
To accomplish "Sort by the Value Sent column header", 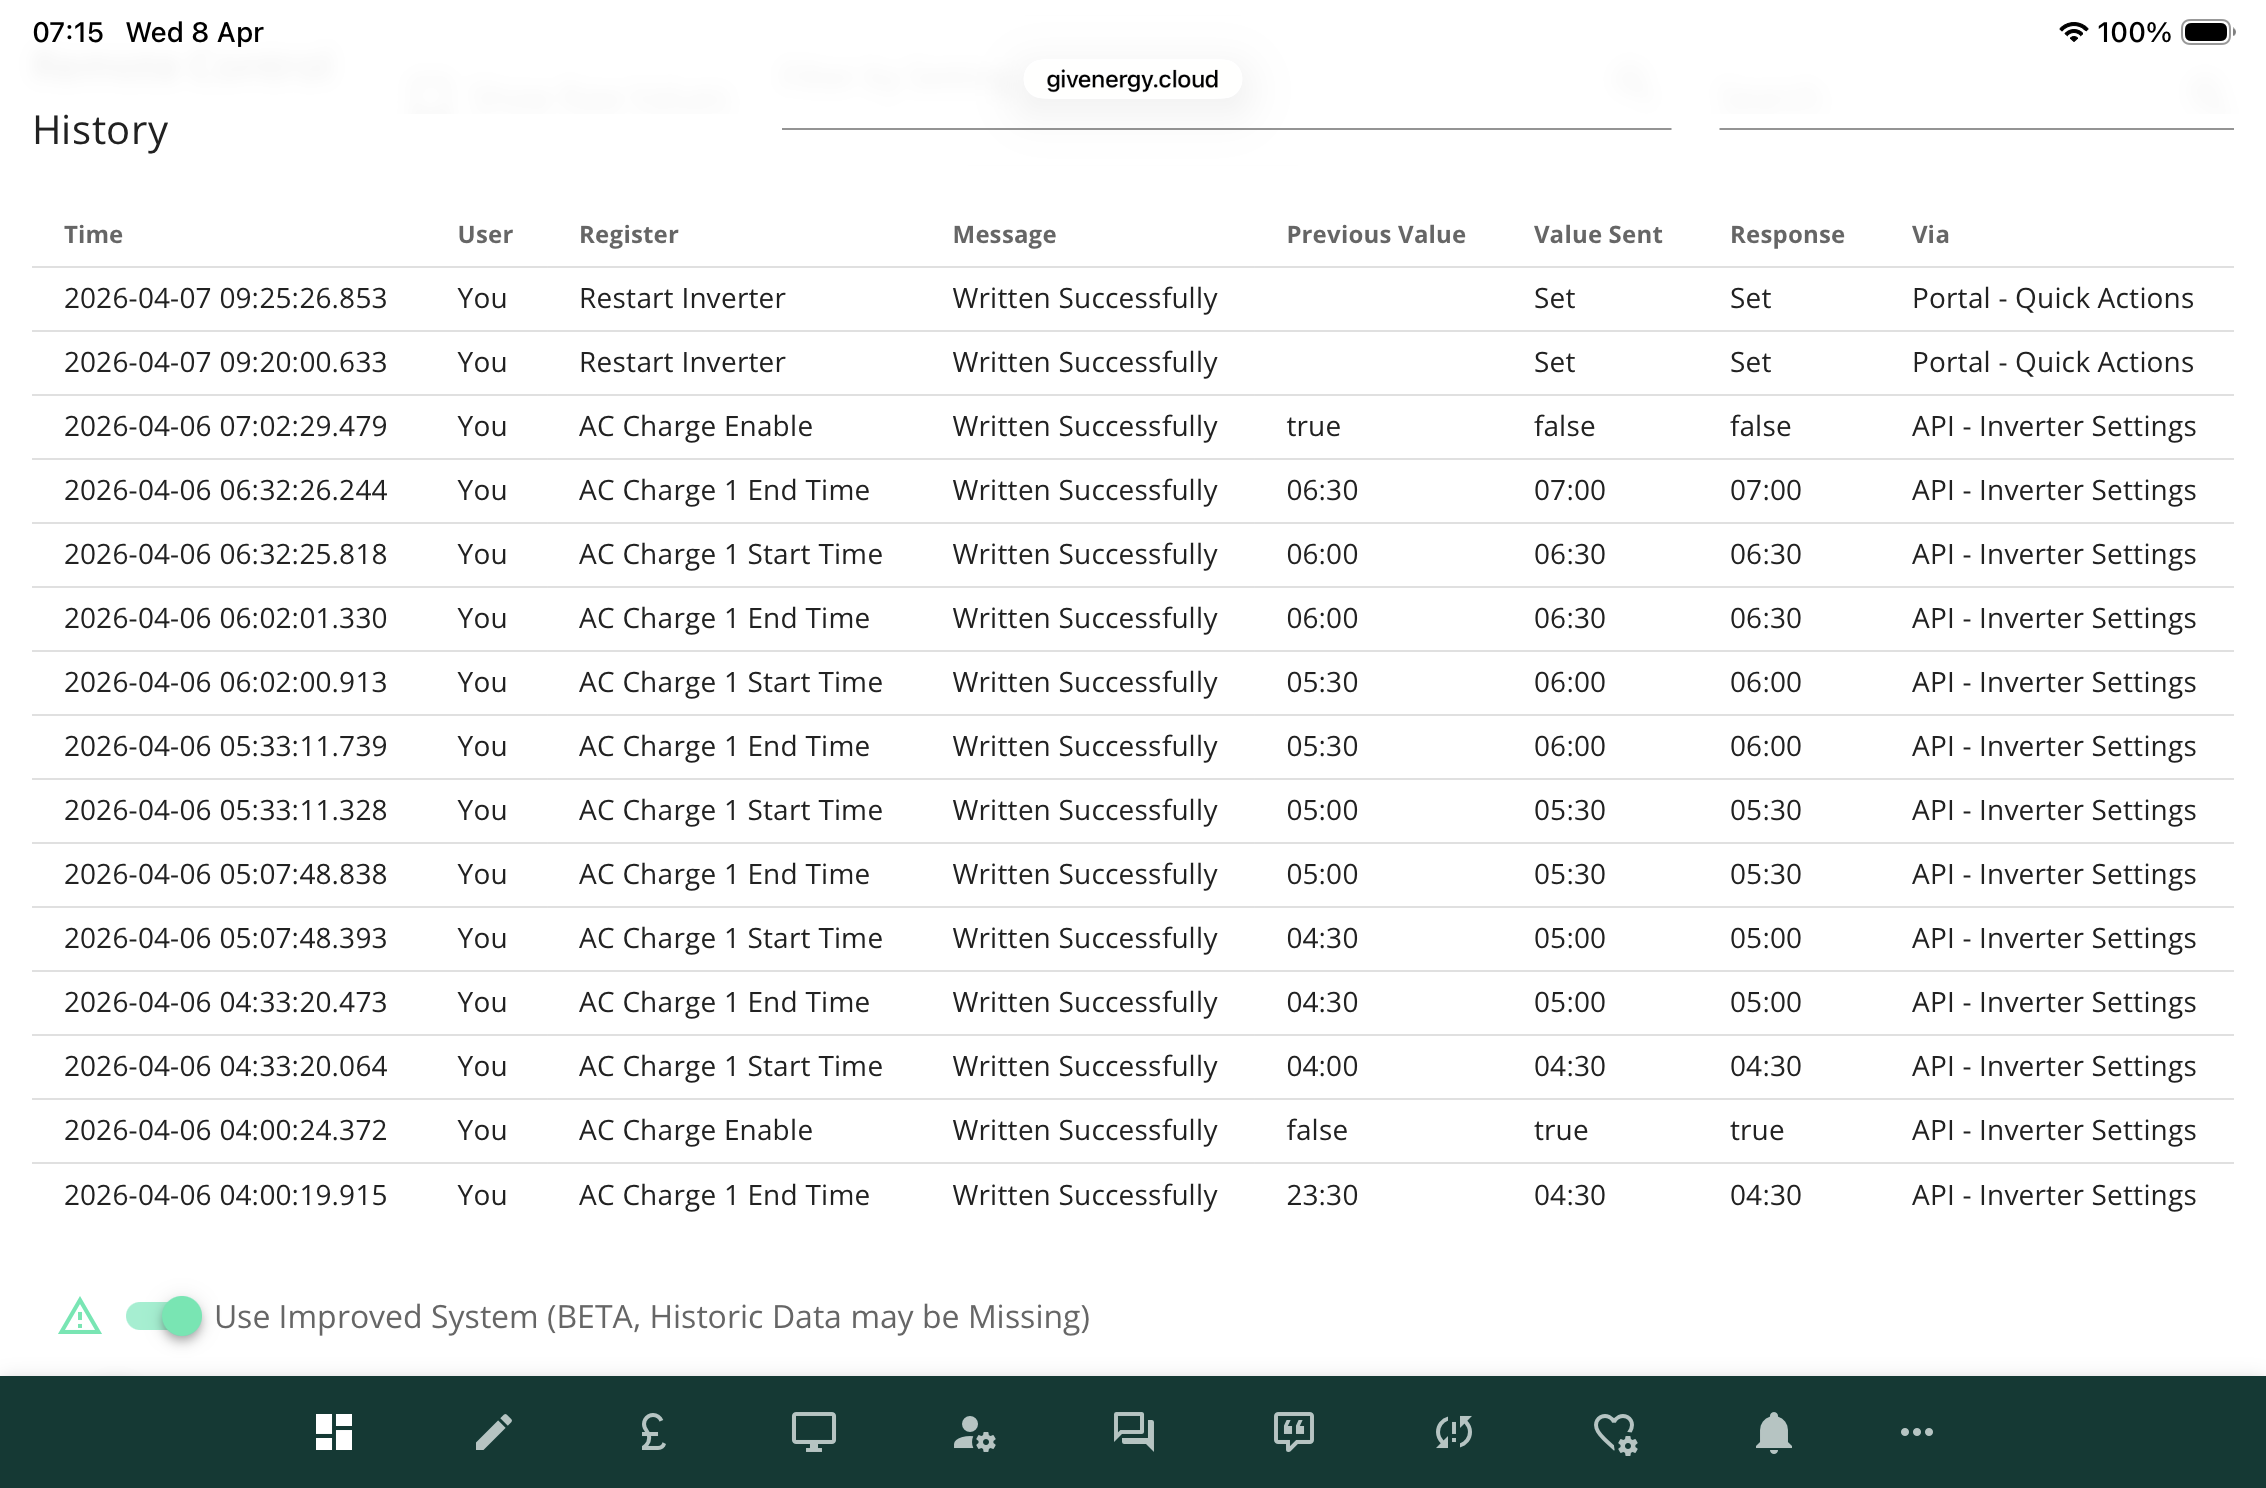I will click(1597, 234).
